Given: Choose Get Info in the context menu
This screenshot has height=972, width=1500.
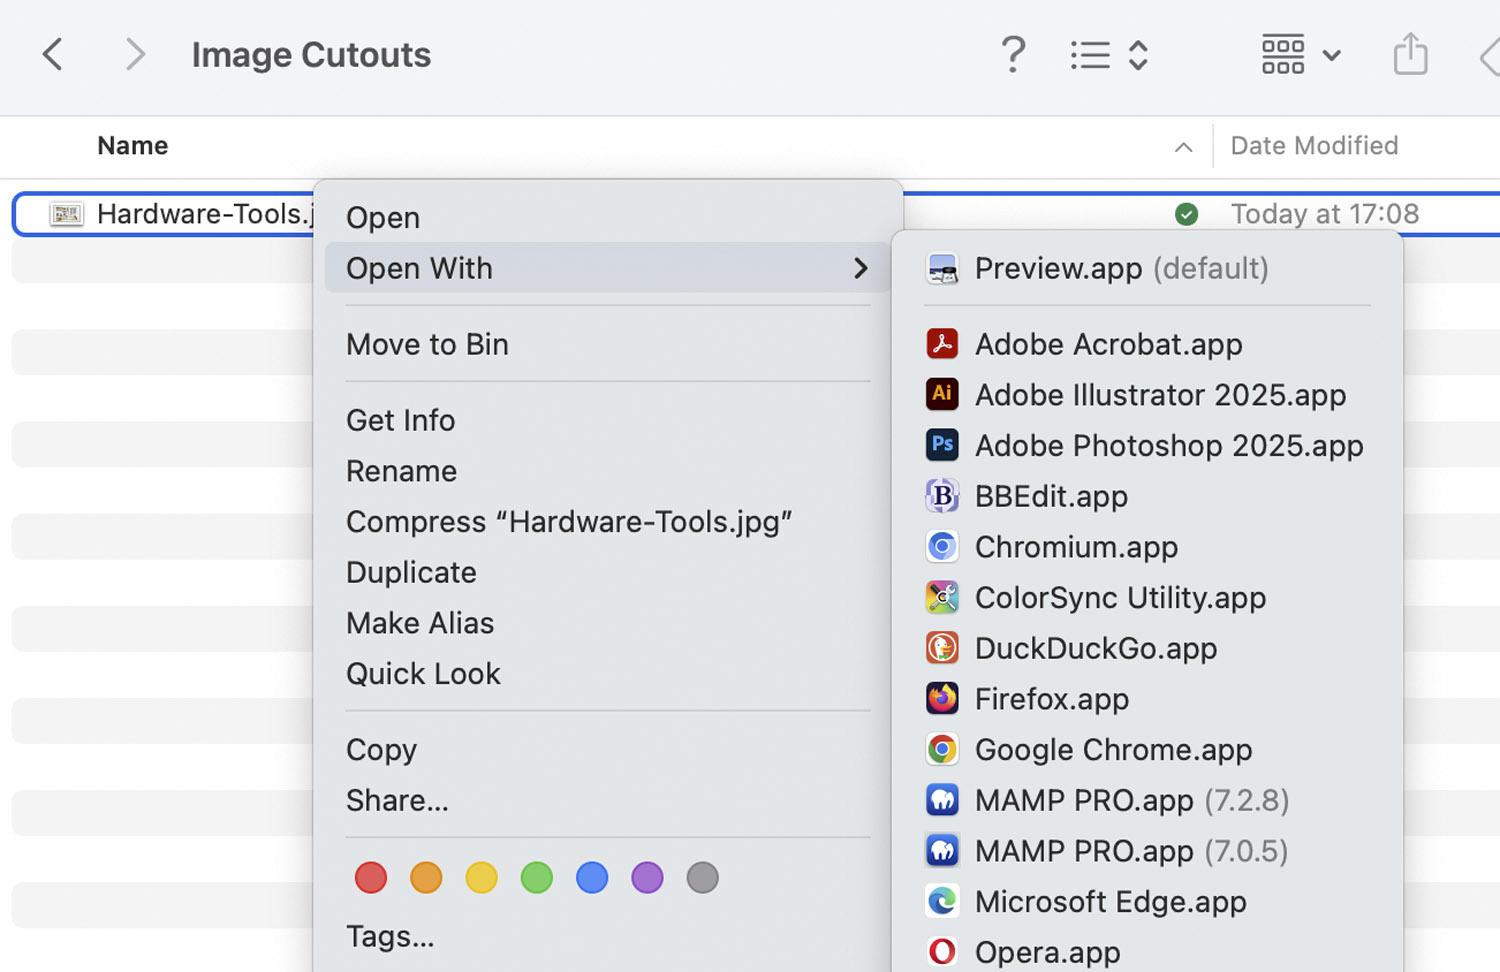Looking at the screenshot, I should pyautogui.click(x=400, y=420).
